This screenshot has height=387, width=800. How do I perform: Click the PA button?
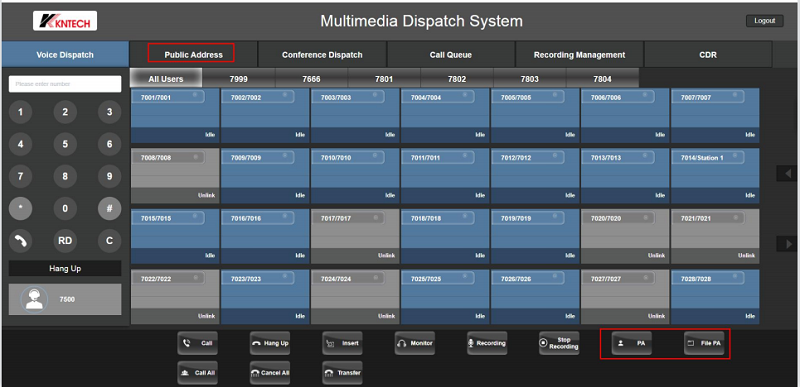(632, 343)
